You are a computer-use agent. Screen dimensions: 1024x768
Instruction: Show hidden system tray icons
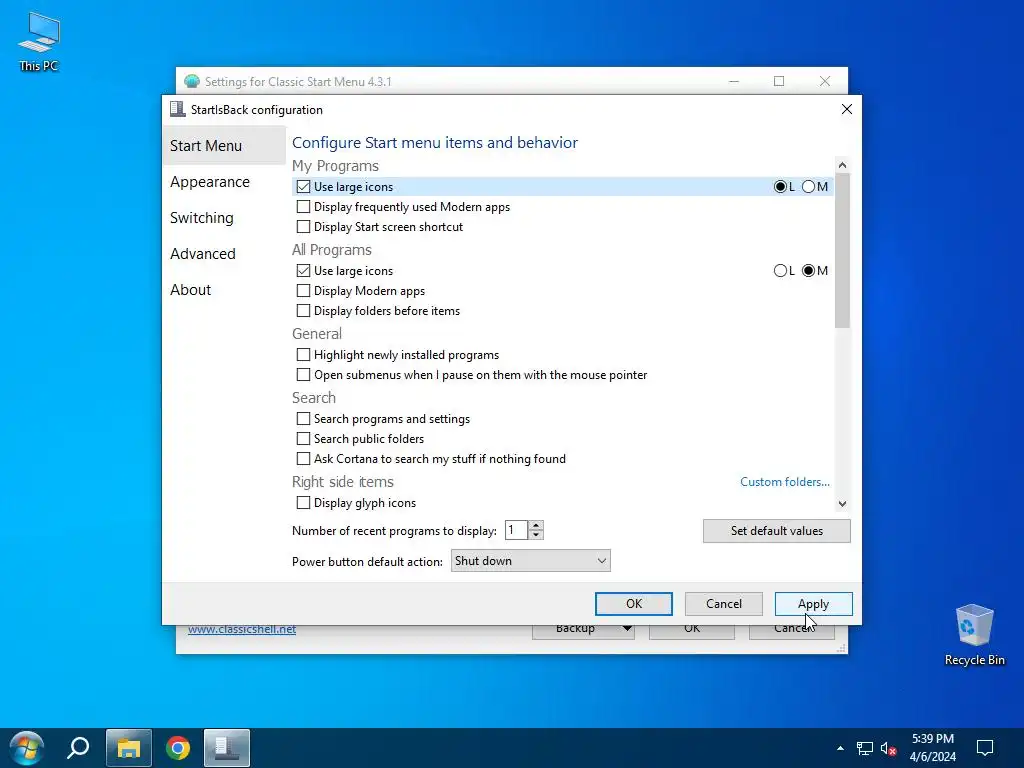(x=840, y=748)
